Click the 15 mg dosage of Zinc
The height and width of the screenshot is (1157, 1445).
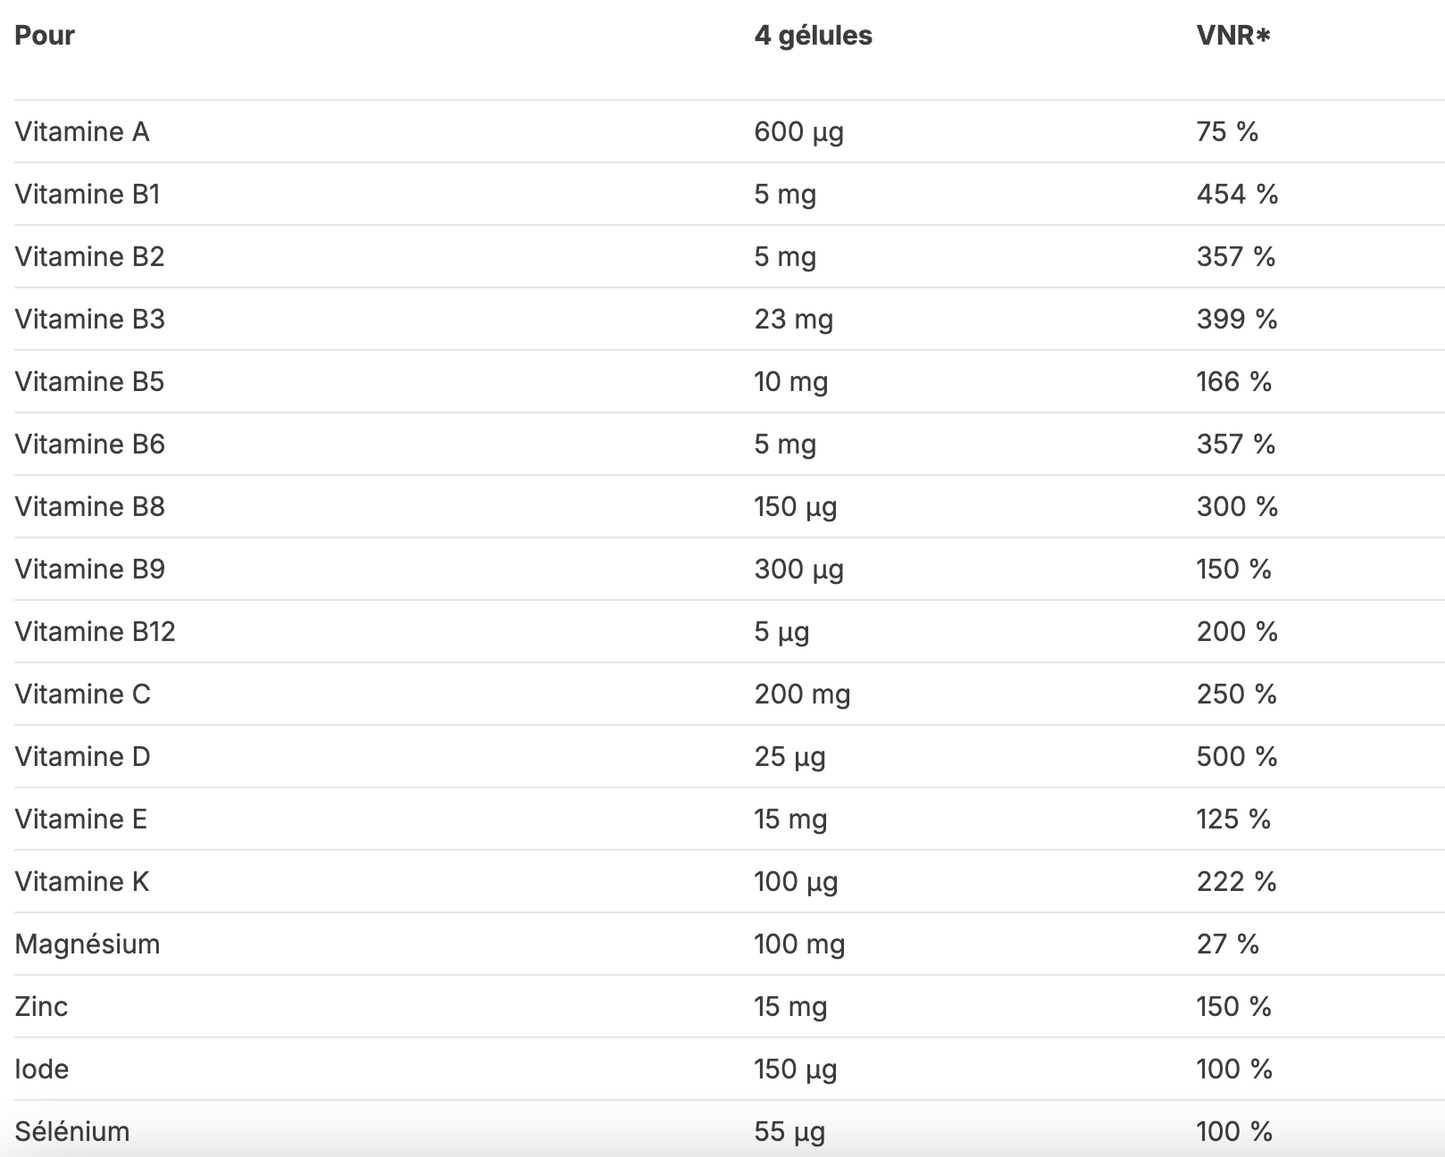pyautogui.click(x=790, y=1007)
